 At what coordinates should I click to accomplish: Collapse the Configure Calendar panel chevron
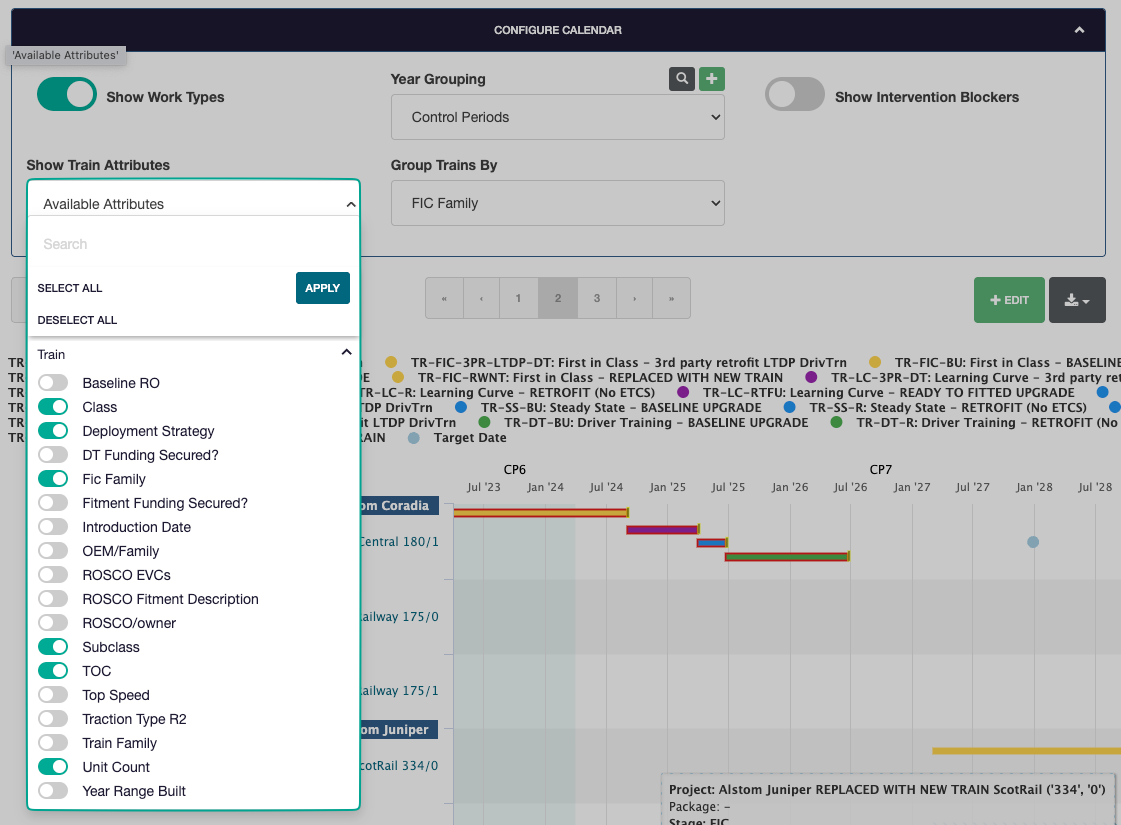pos(1079,30)
